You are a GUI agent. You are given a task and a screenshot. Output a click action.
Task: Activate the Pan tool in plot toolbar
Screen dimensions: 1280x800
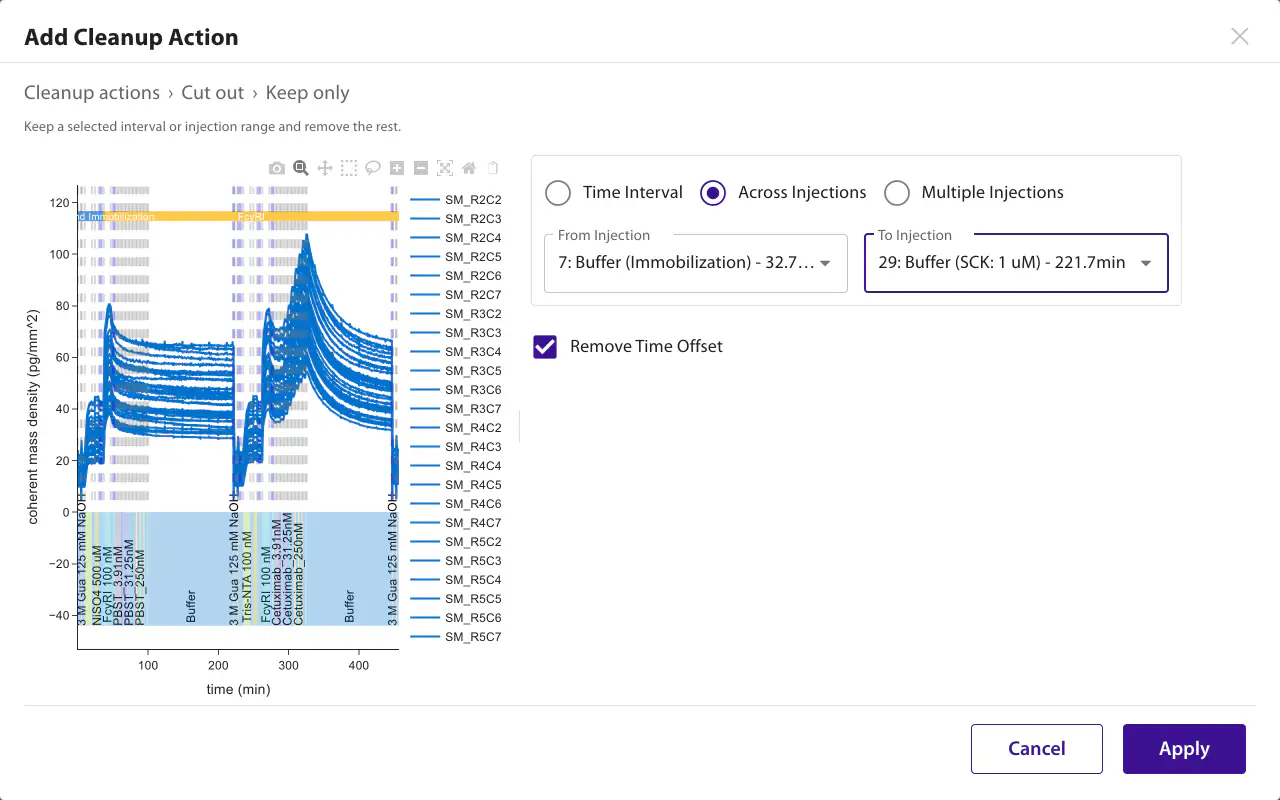[x=325, y=168]
